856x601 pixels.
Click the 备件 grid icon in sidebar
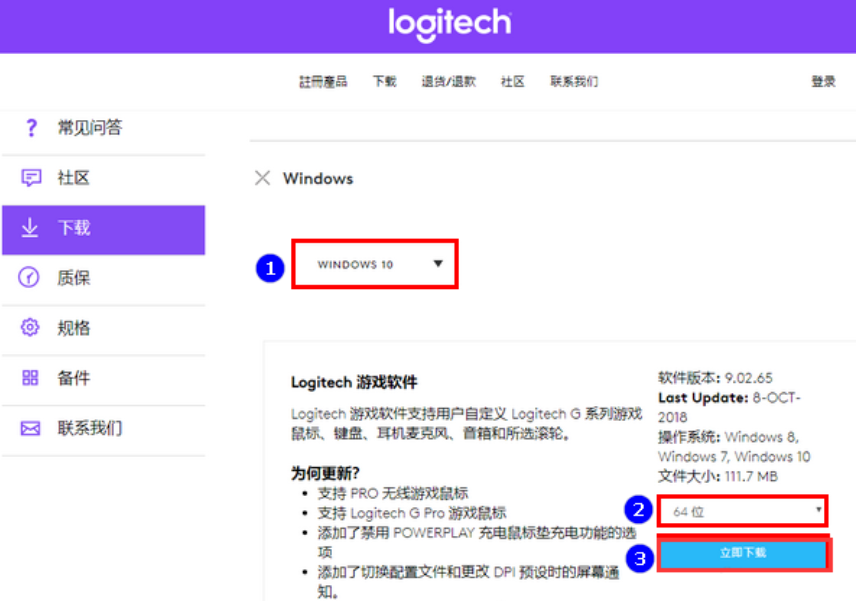30,378
